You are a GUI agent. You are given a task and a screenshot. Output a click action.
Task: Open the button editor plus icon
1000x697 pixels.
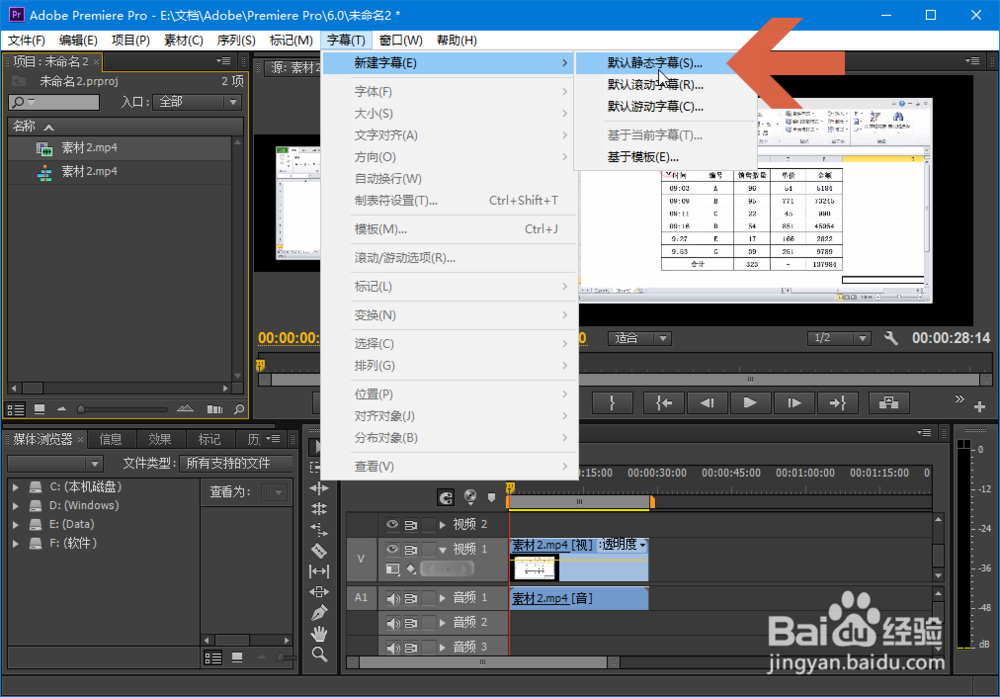[x=980, y=406]
